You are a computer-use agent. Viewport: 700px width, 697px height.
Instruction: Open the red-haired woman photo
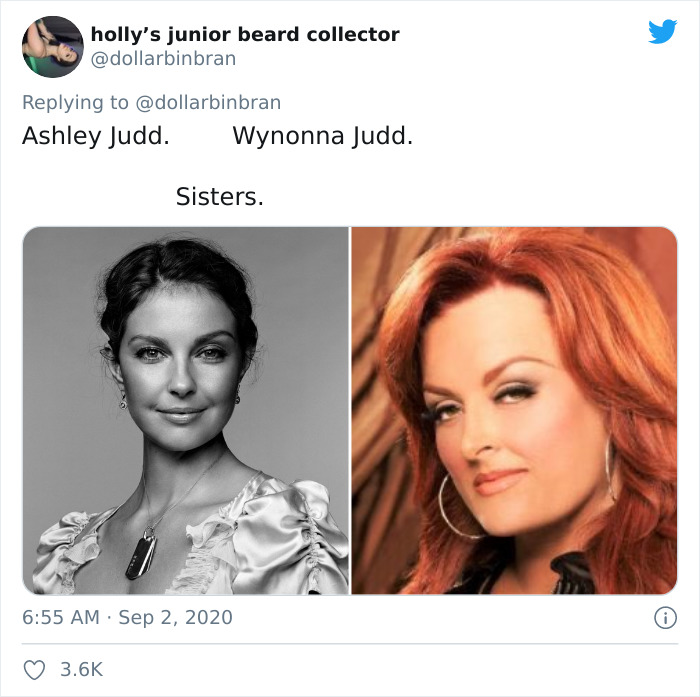tap(514, 411)
